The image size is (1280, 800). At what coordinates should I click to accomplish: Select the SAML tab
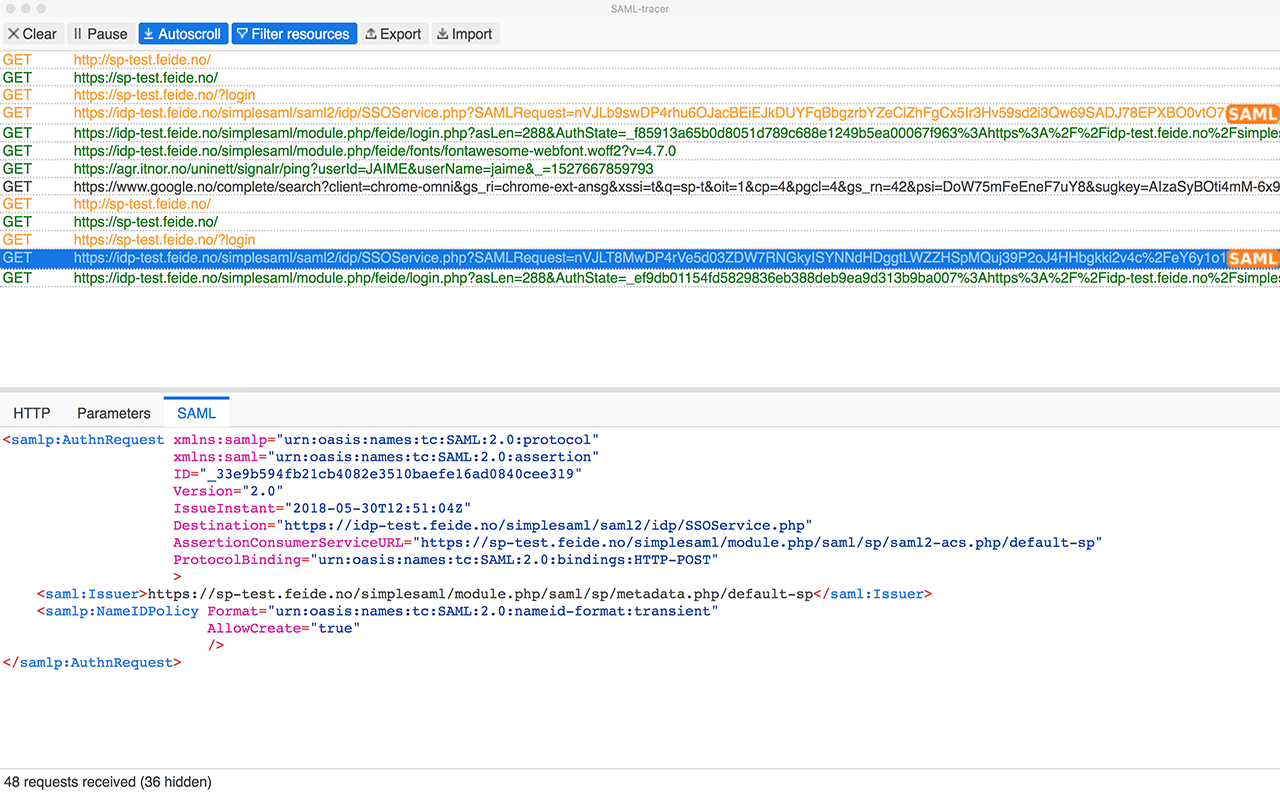(x=197, y=413)
